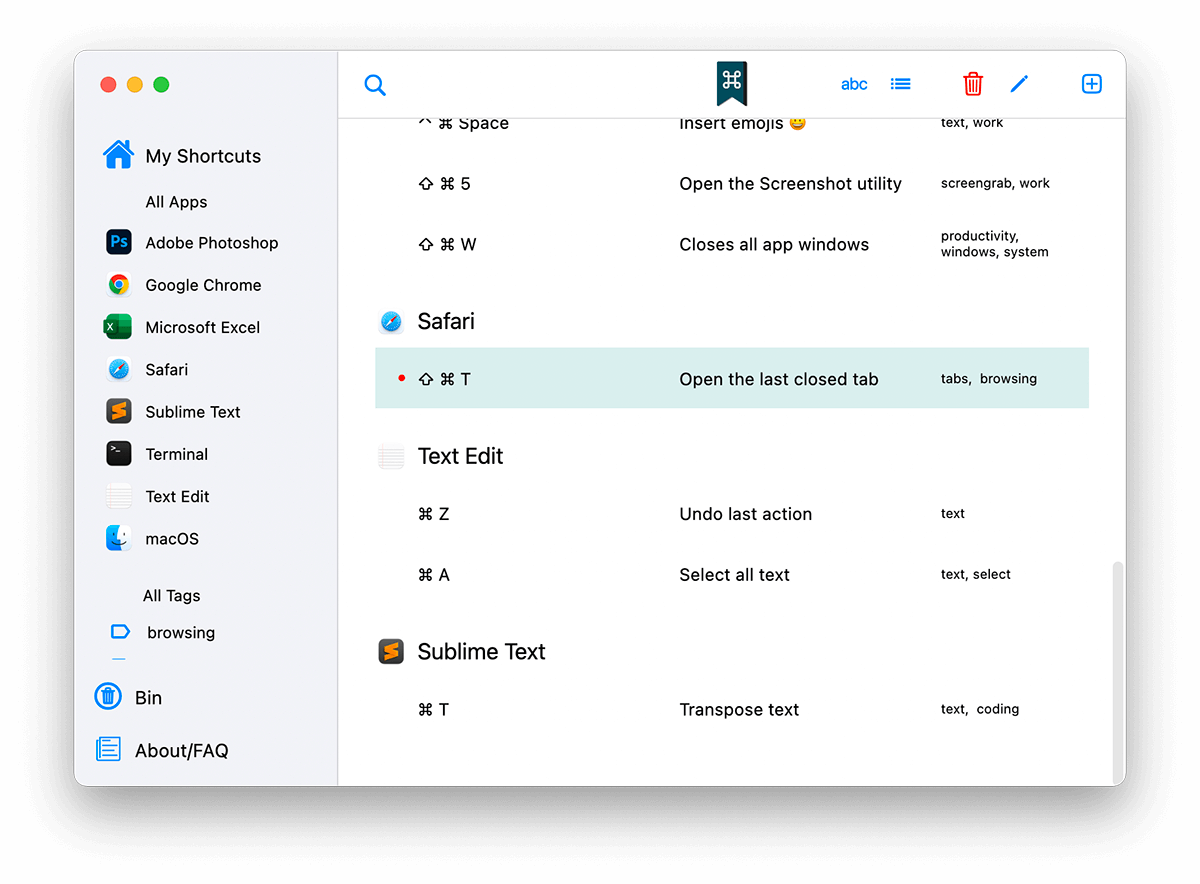Click the Microsoft Excel sidebar icon
1200x884 pixels.
point(119,327)
